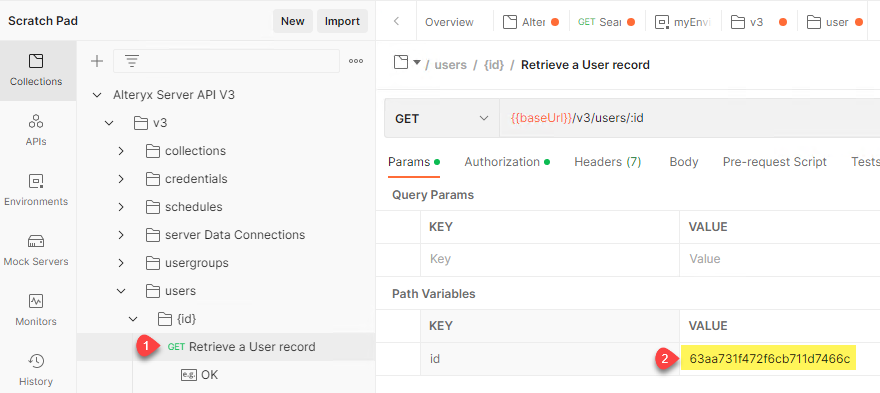Click the id path variable value field
Viewport: 880px width, 393px height.
click(780, 359)
